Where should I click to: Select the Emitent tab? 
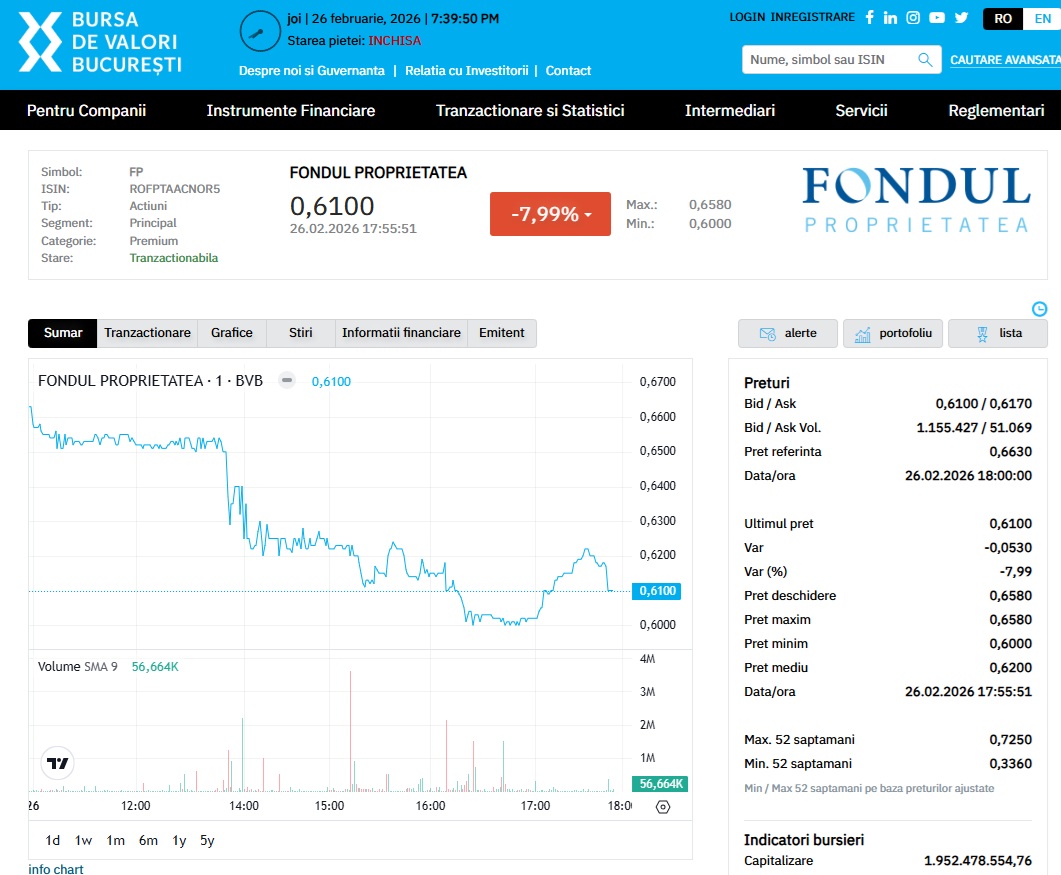click(501, 333)
